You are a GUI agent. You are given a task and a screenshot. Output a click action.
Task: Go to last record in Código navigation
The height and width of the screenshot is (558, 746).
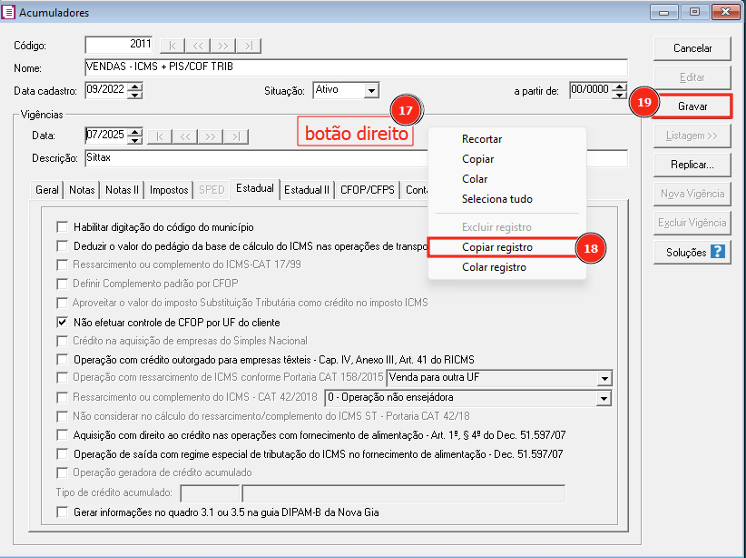click(x=249, y=45)
